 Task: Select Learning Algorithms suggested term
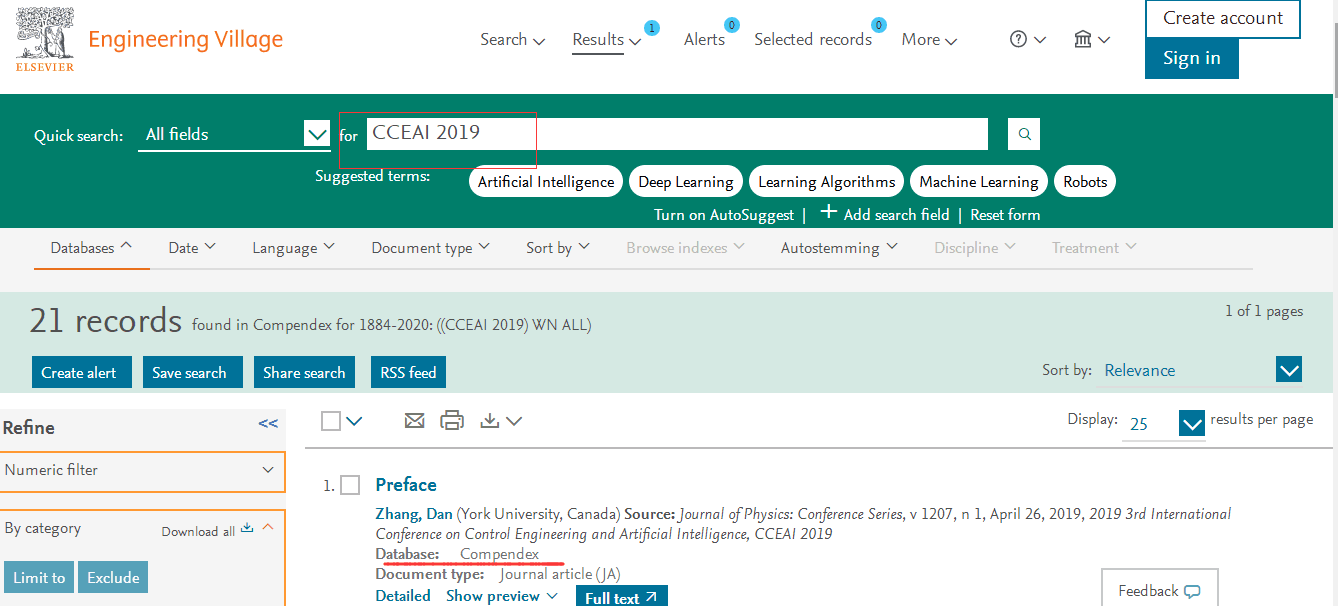pyautogui.click(x=826, y=181)
